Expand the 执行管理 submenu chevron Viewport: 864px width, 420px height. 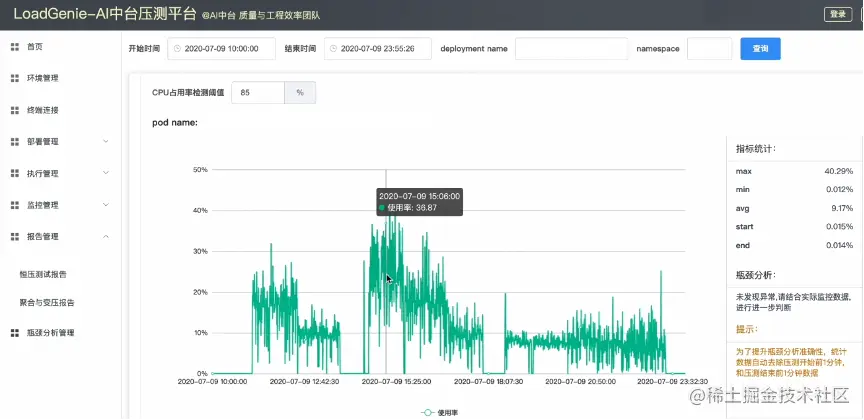(x=106, y=174)
